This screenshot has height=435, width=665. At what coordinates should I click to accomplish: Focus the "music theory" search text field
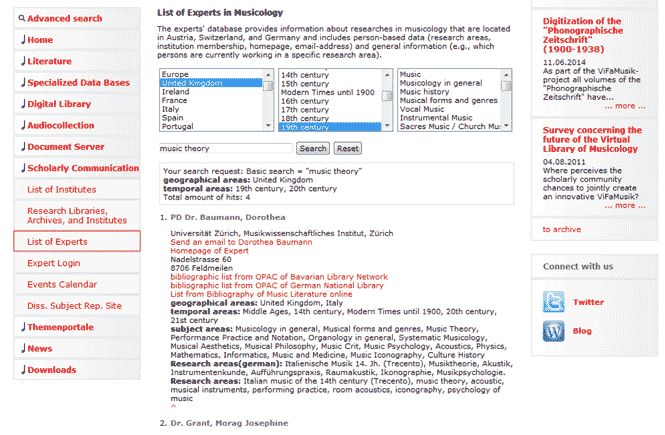pyautogui.click(x=226, y=148)
